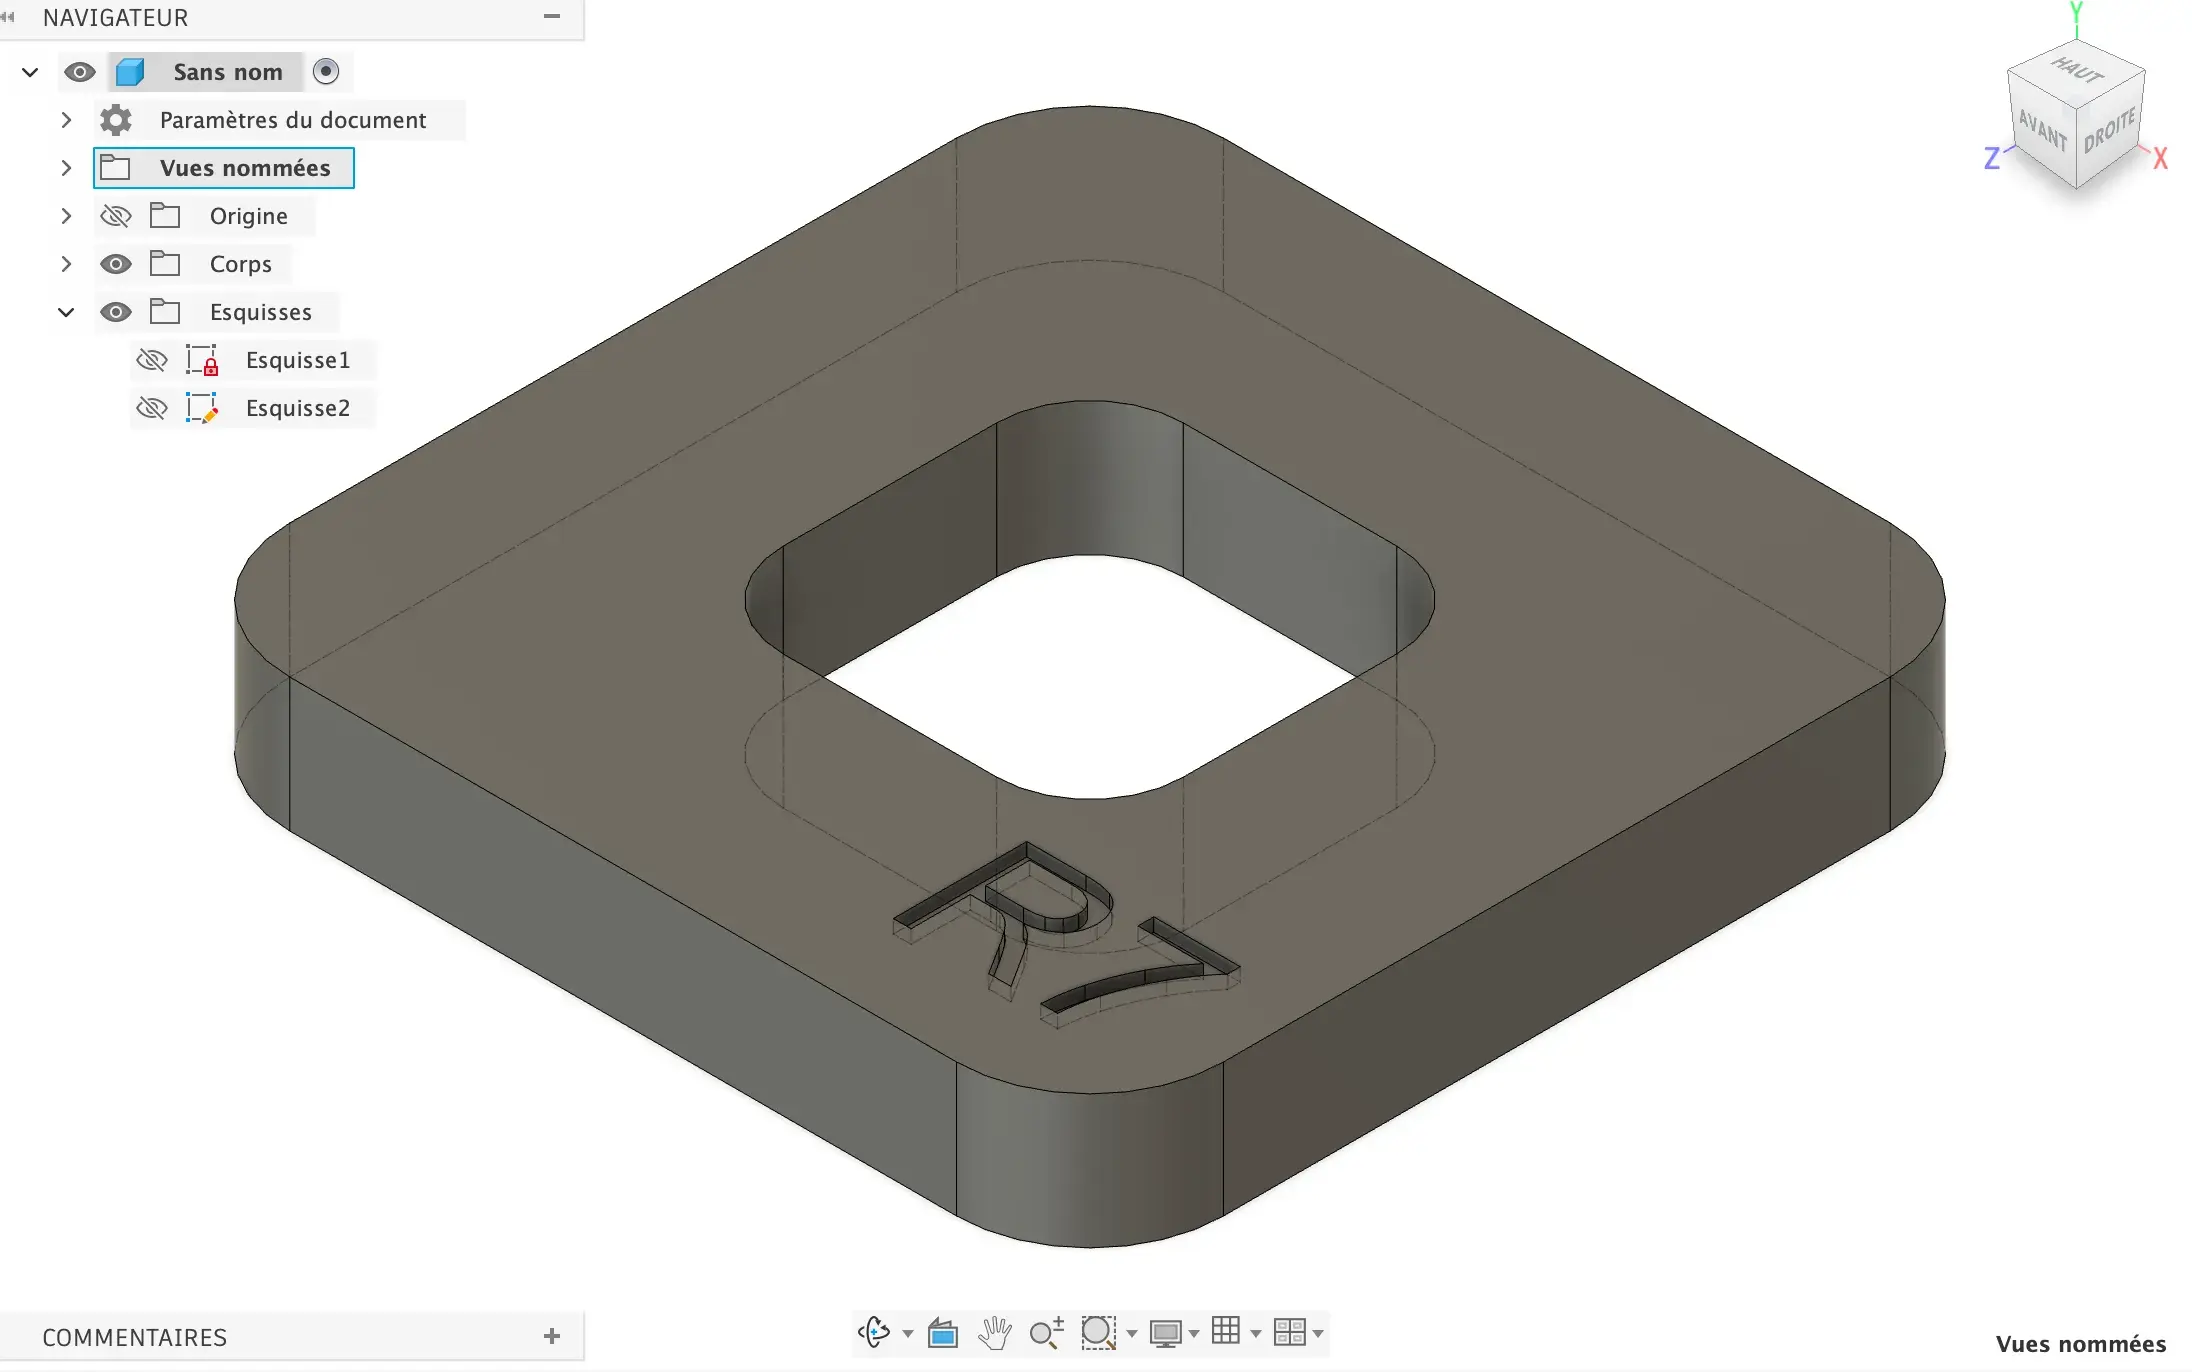Click the AVANT face of ViewCube
The height and width of the screenshot is (1372, 2192).
2042,130
